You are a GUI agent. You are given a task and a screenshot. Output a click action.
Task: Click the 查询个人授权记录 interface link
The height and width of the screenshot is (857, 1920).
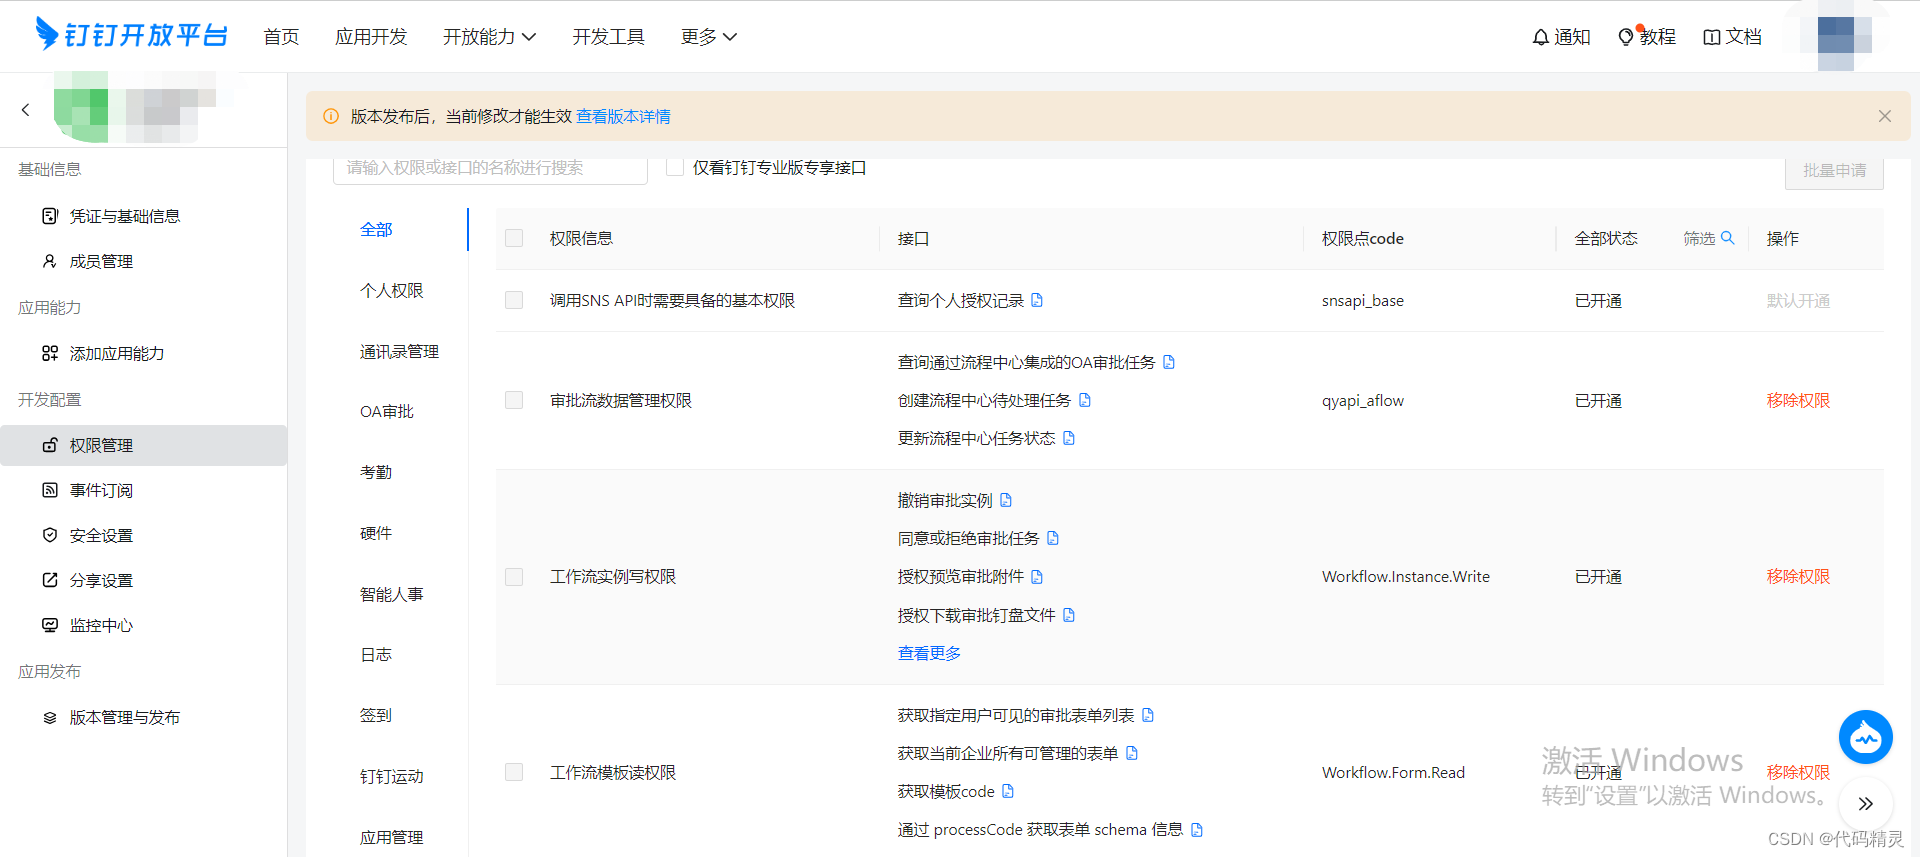click(961, 300)
